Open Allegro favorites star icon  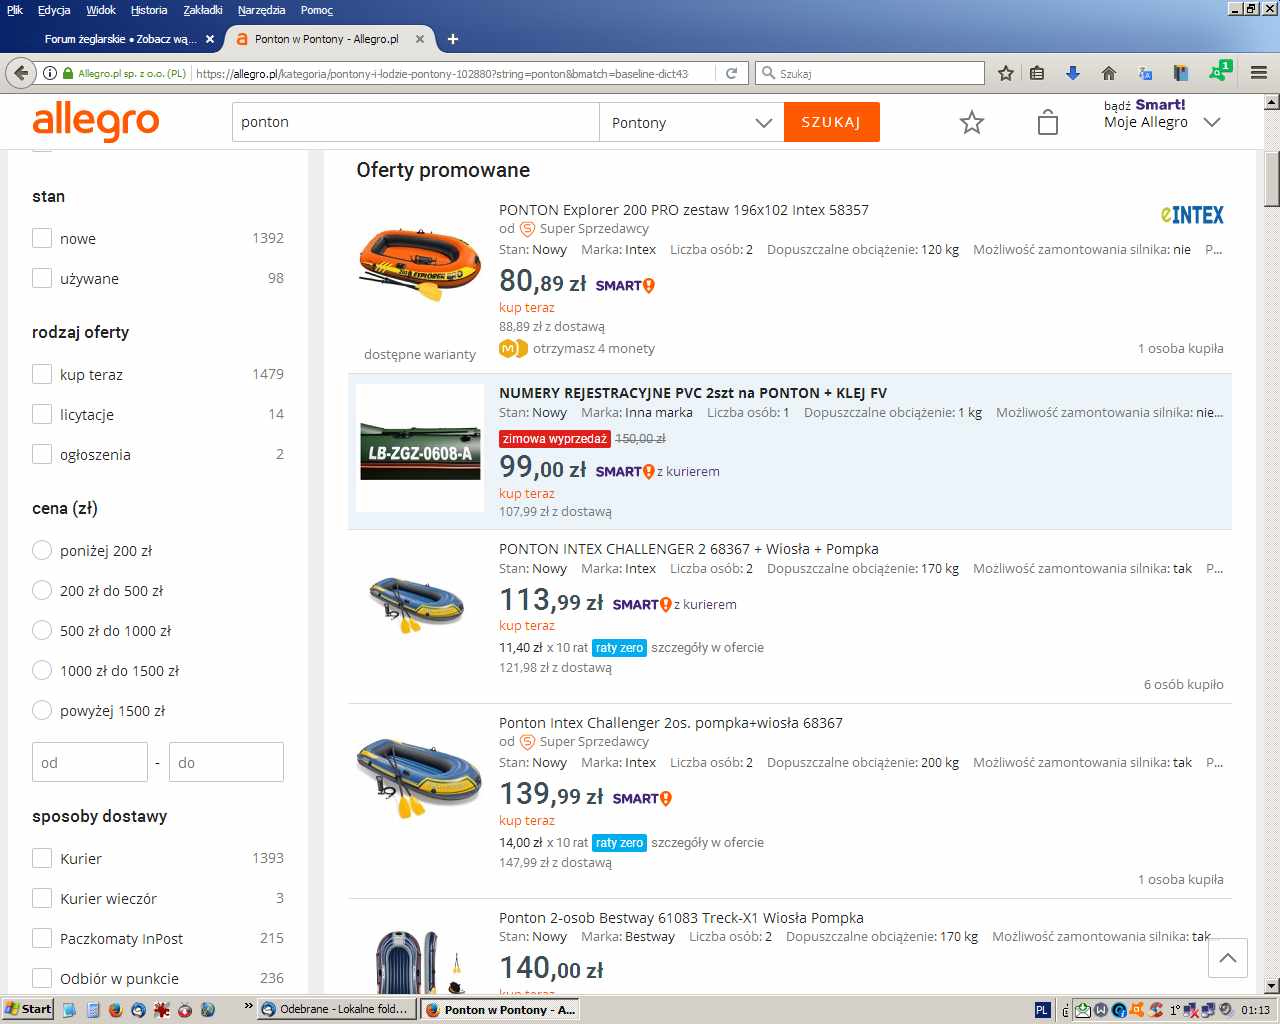(972, 123)
